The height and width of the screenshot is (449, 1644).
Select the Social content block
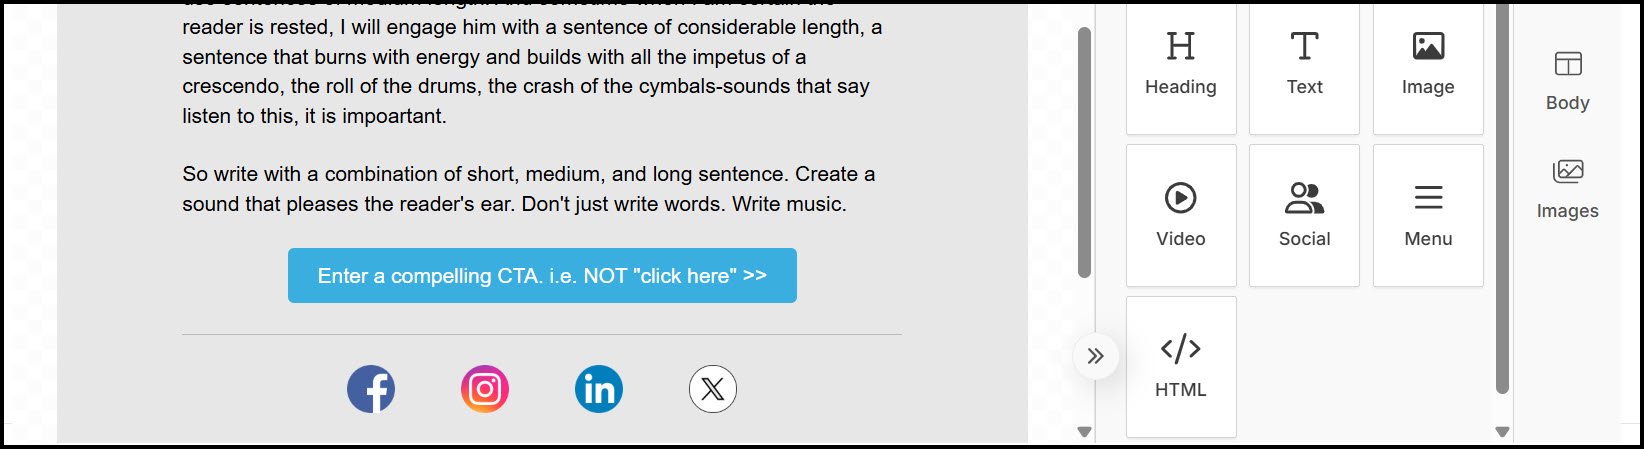[x=1304, y=215]
